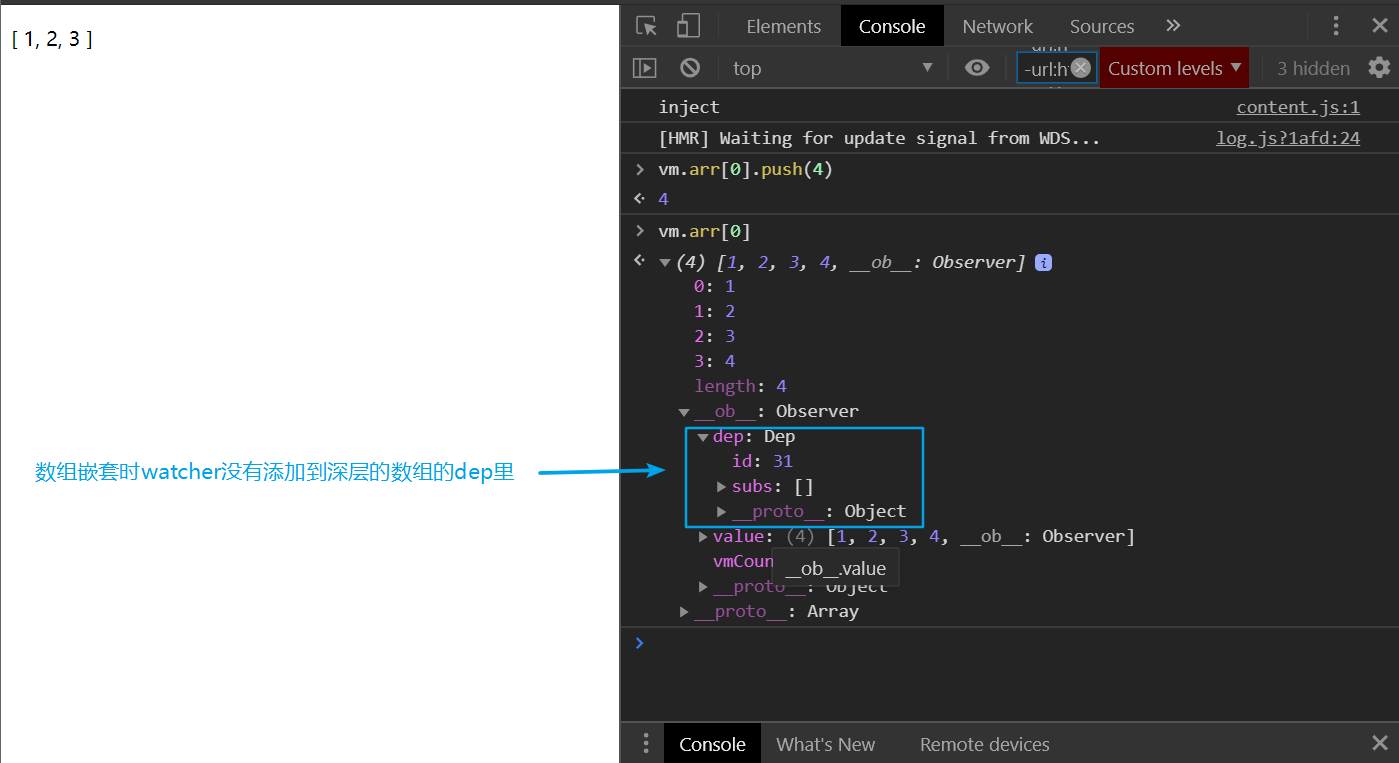Expand the __proto__: Array entry
The height and width of the screenshot is (763, 1399).
coord(684,612)
